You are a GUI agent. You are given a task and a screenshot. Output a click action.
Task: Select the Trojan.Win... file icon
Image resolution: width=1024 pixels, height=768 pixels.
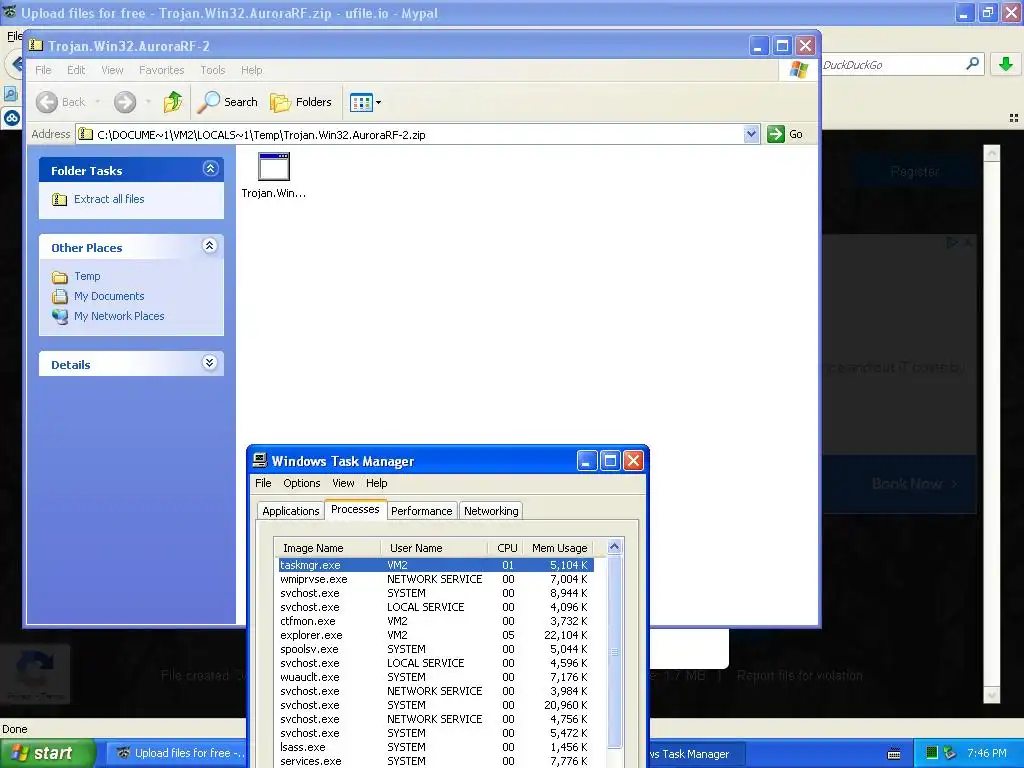pos(274,167)
